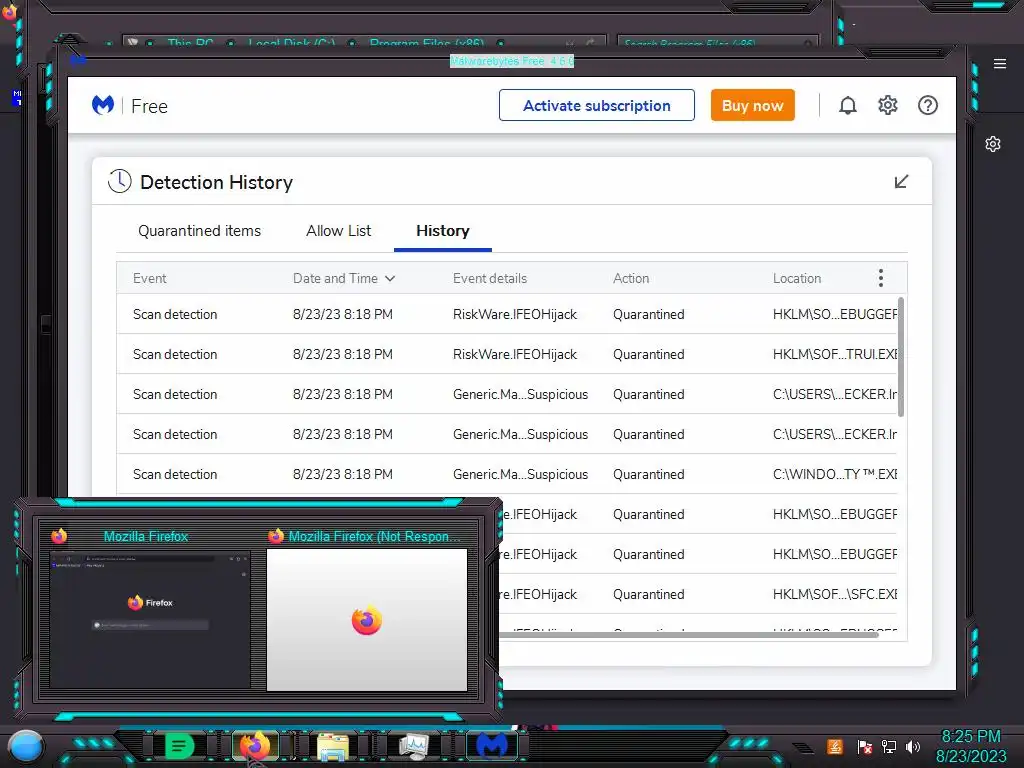Click the horizontal scrollbar under history table
The height and width of the screenshot is (768, 1024).
[689, 634]
